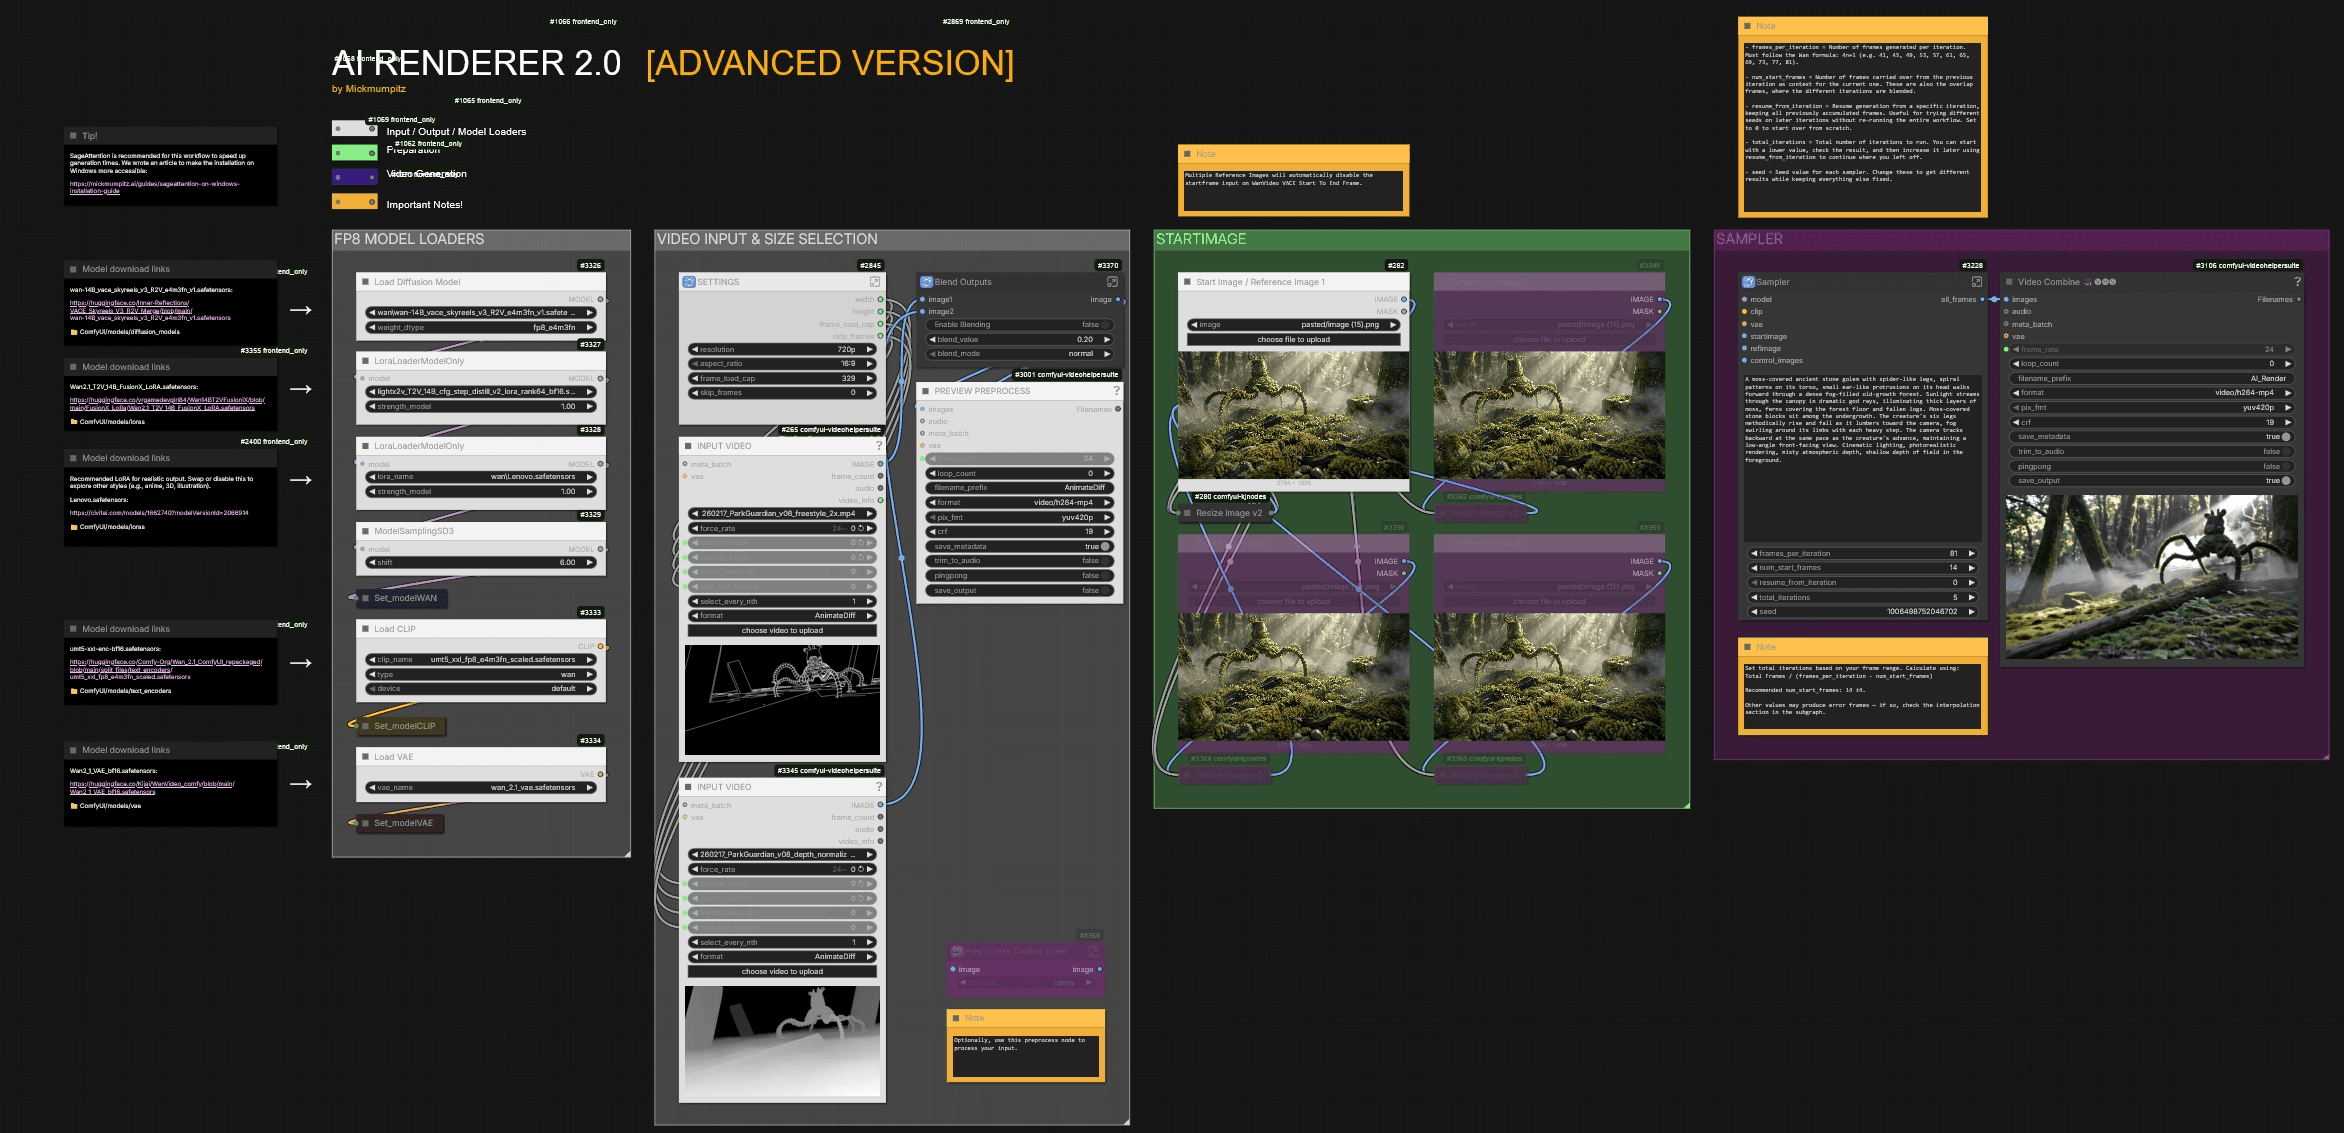Viewport: 2344px width, 1133px height.
Task: Toggle save_output in Video Combine node
Action: [x=2285, y=481]
